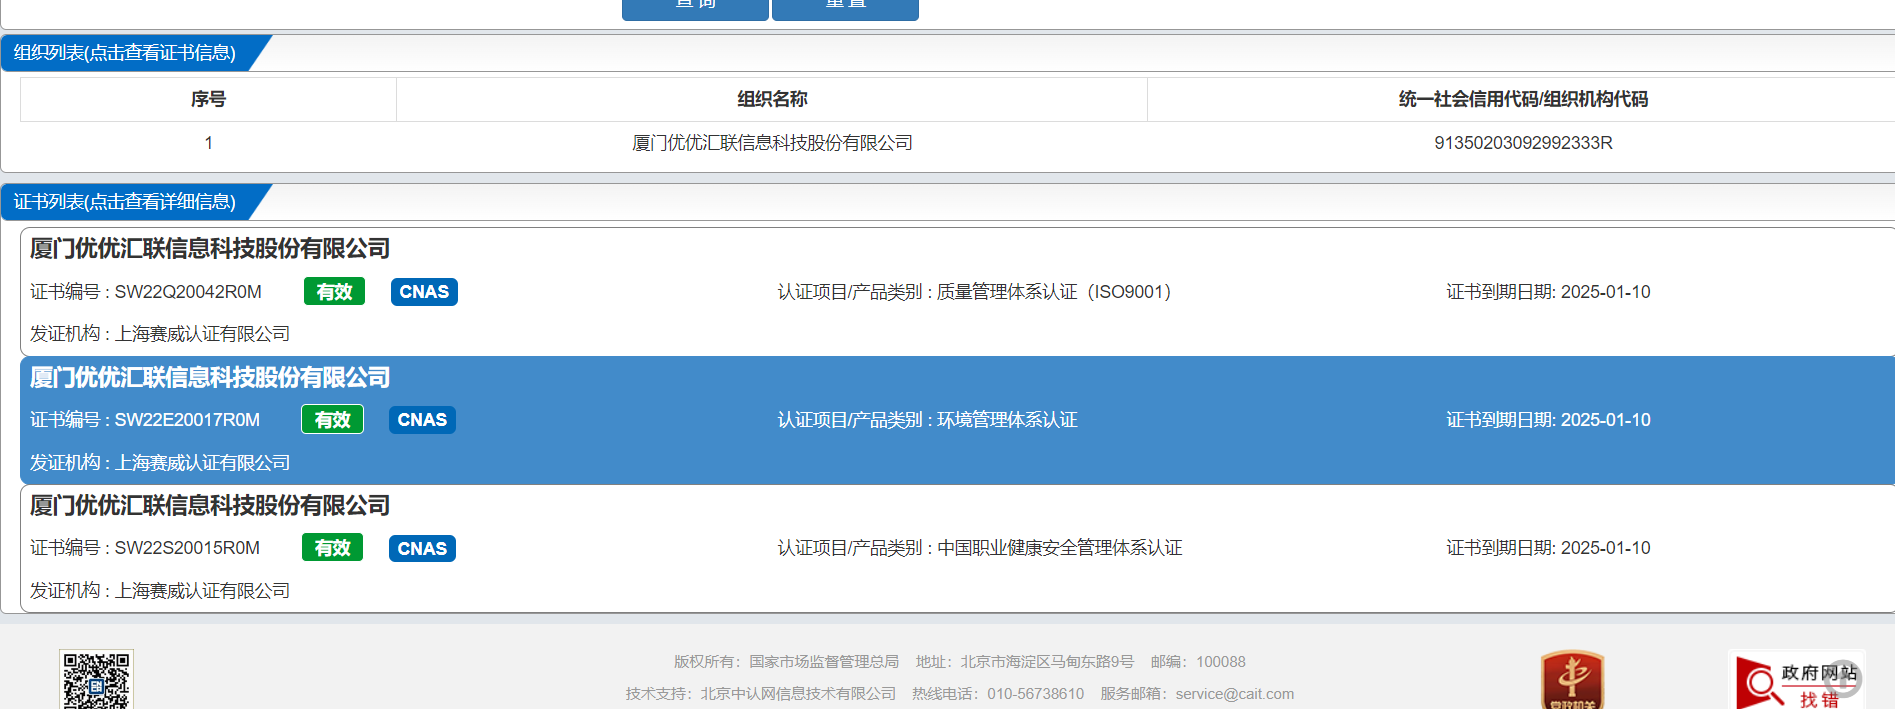The width and height of the screenshot is (1895, 709).
Task: Click CNAS badge beside SW22E20017R0M
Action: 422,420
